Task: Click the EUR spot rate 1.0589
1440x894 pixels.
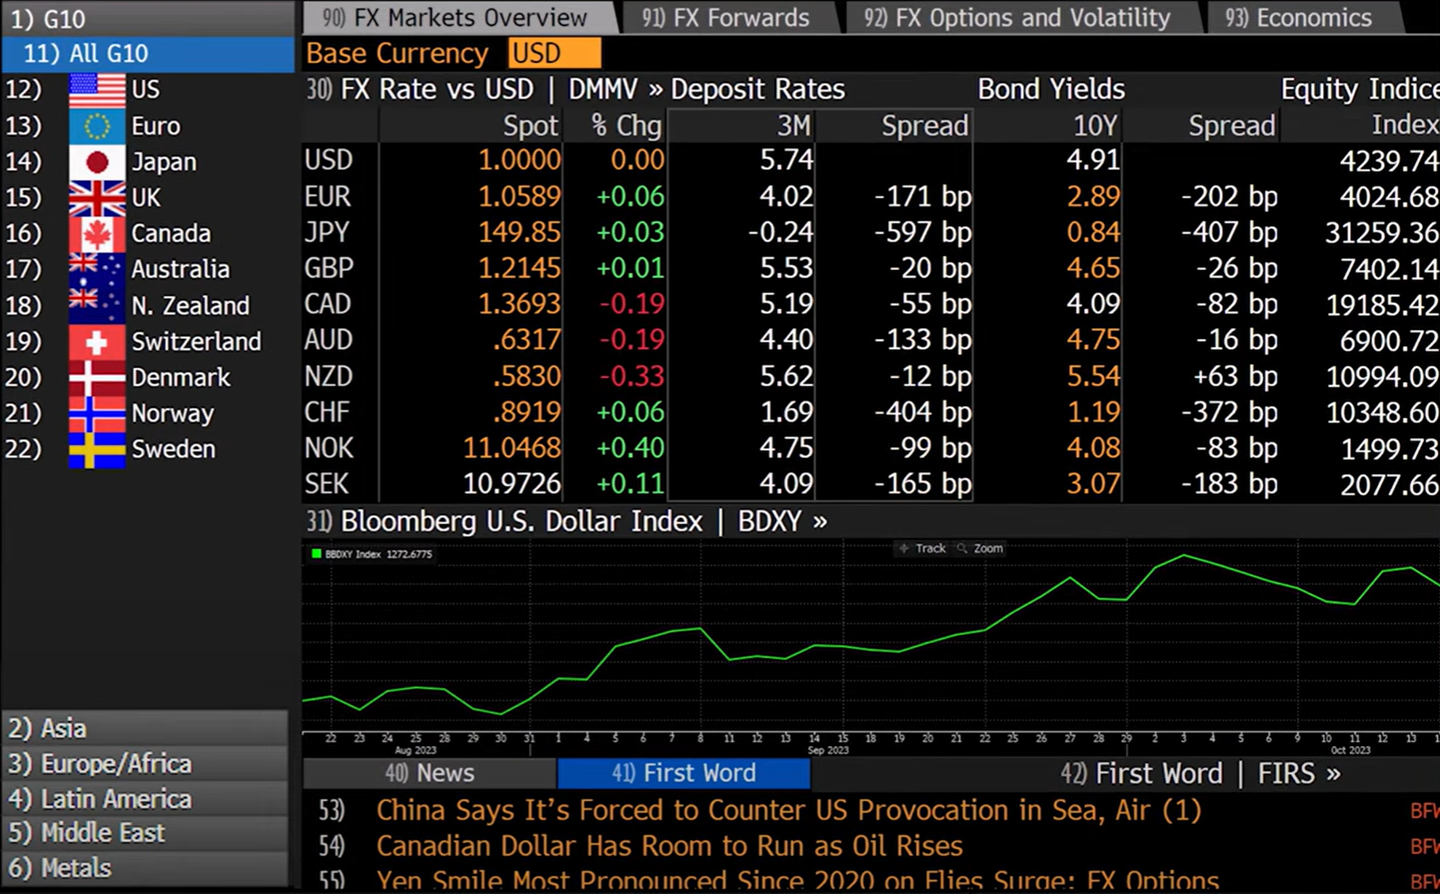Action: pos(519,197)
